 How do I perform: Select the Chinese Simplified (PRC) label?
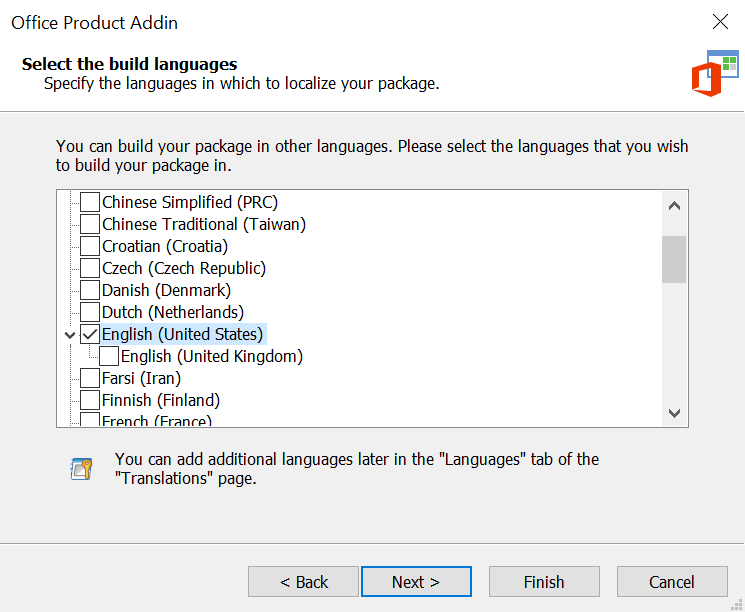coord(190,202)
